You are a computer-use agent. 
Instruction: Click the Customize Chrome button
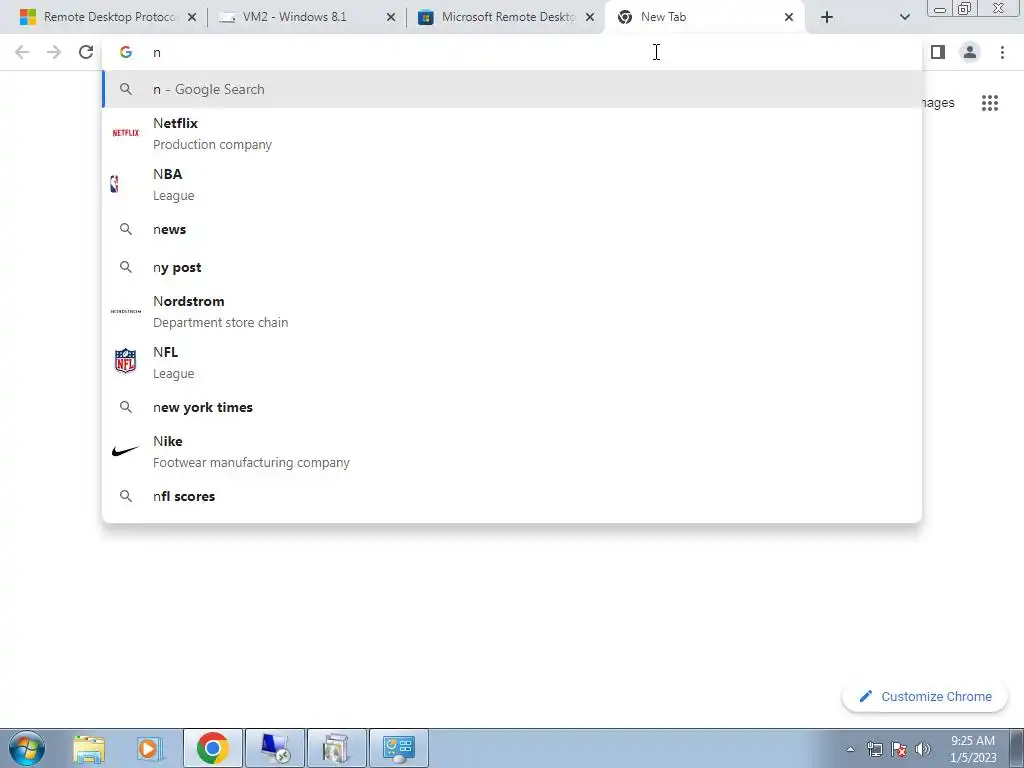[x=925, y=697]
